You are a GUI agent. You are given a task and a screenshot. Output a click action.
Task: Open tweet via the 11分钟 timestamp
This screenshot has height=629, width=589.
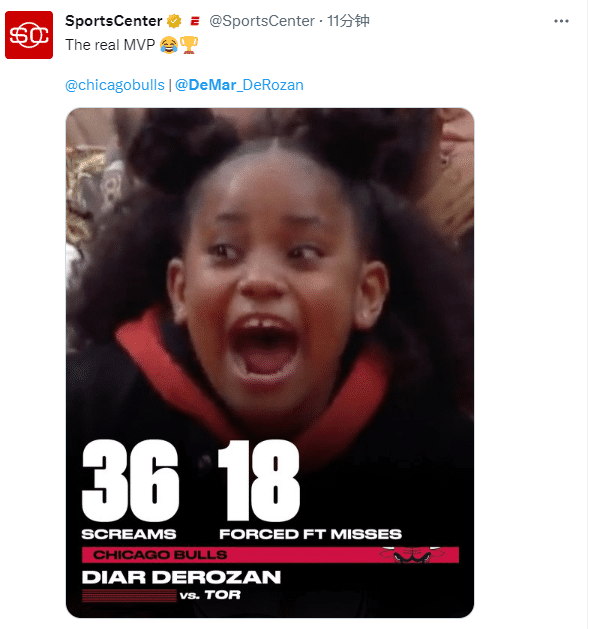point(348,21)
